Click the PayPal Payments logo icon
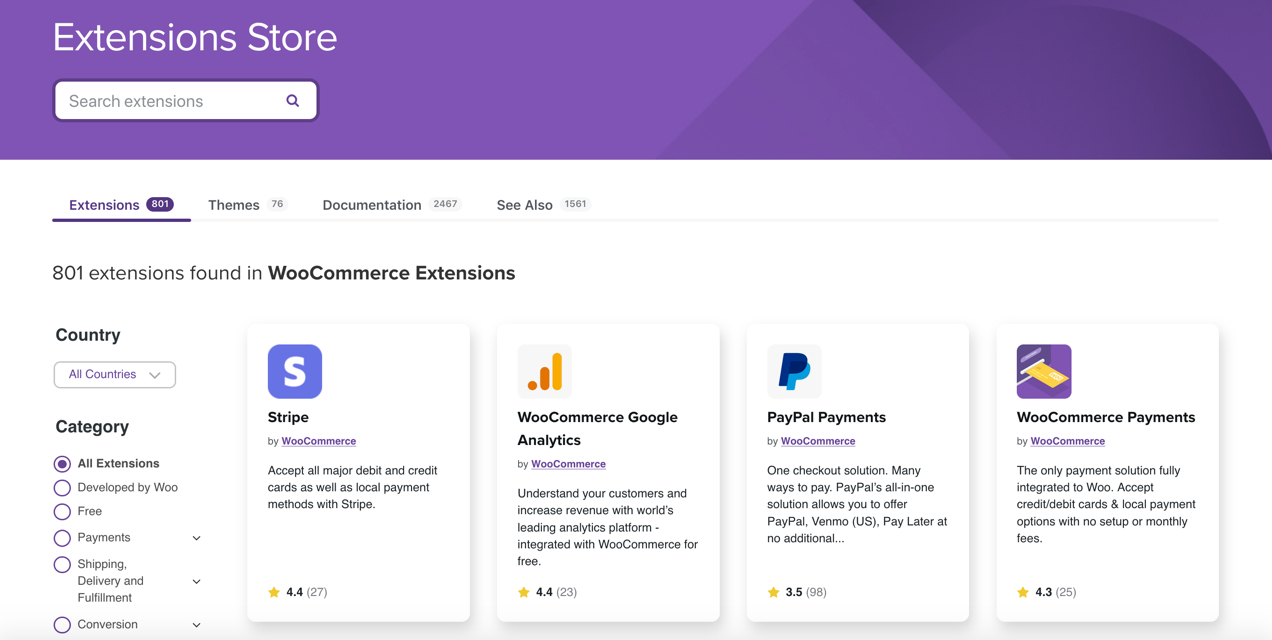This screenshot has height=640, width=1272. tap(793, 371)
